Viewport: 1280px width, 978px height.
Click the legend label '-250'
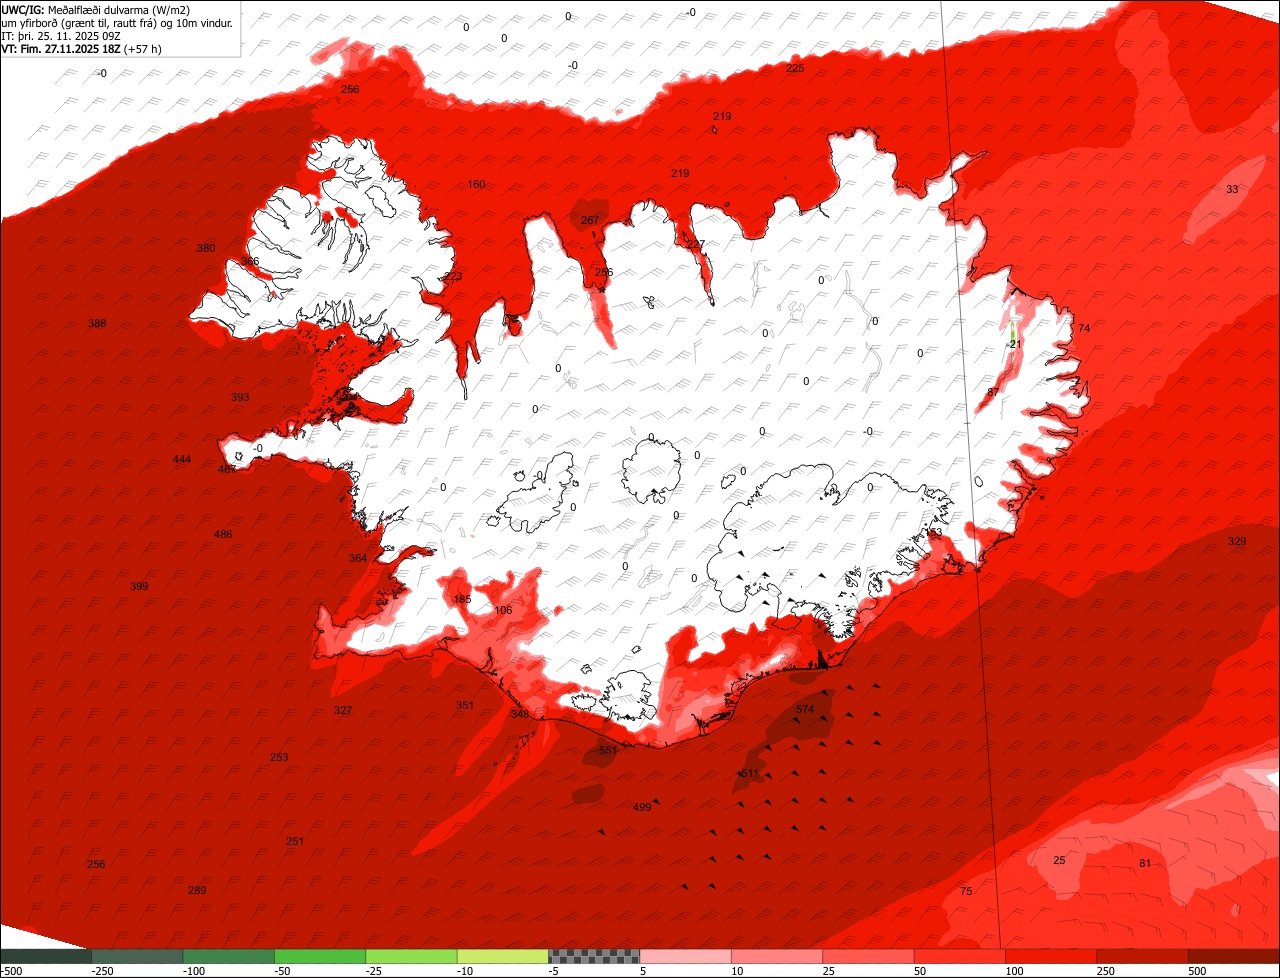[x=101, y=971]
